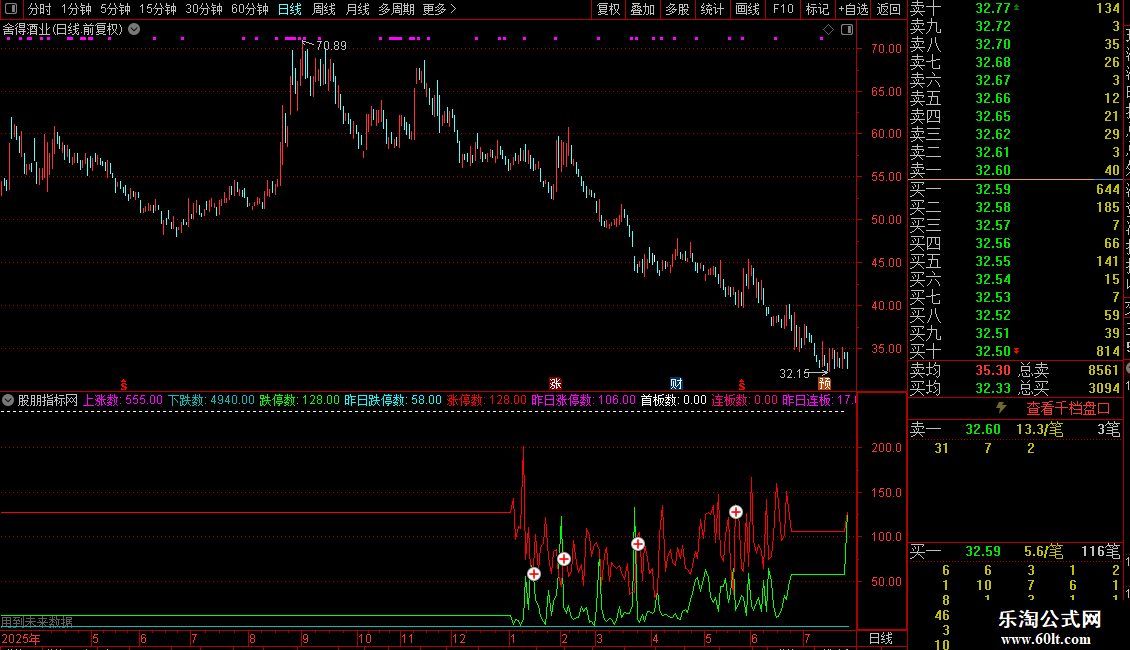
Task: Select the 卖十 32.77 order row
Action: (x=1015, y=9)
